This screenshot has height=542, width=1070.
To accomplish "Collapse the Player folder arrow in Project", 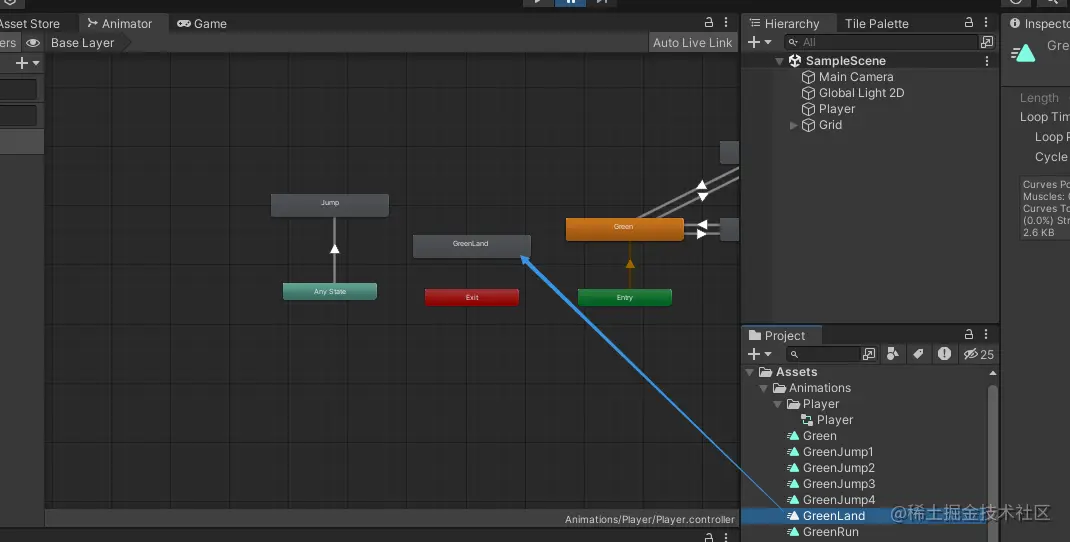I will (x=777, y=404).
